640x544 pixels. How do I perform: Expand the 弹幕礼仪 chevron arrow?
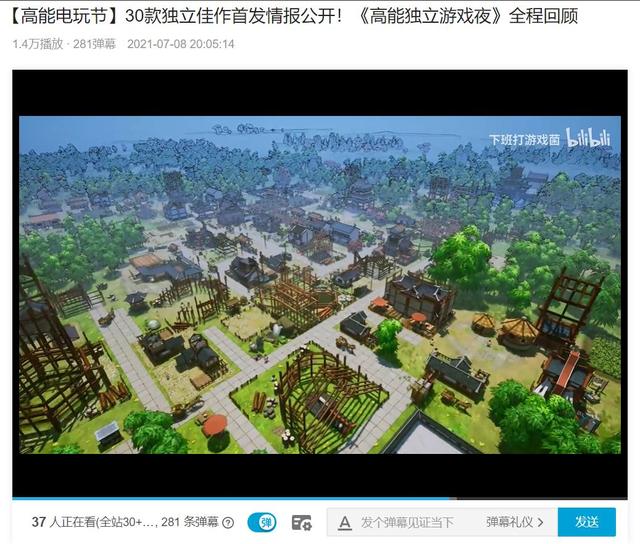tap(540, 522)
